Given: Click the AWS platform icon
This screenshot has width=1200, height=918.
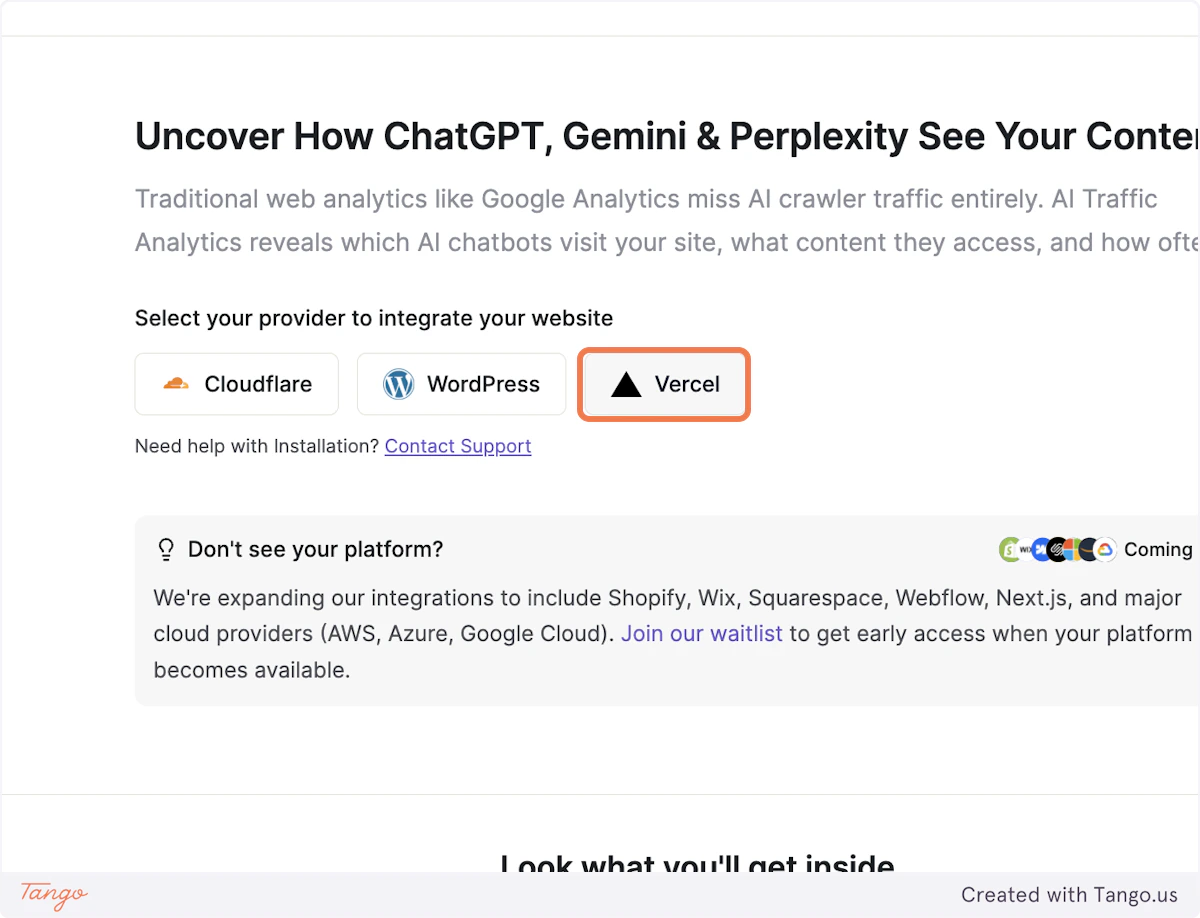Looking at the screenshot, I should (x=1088, y=549).
